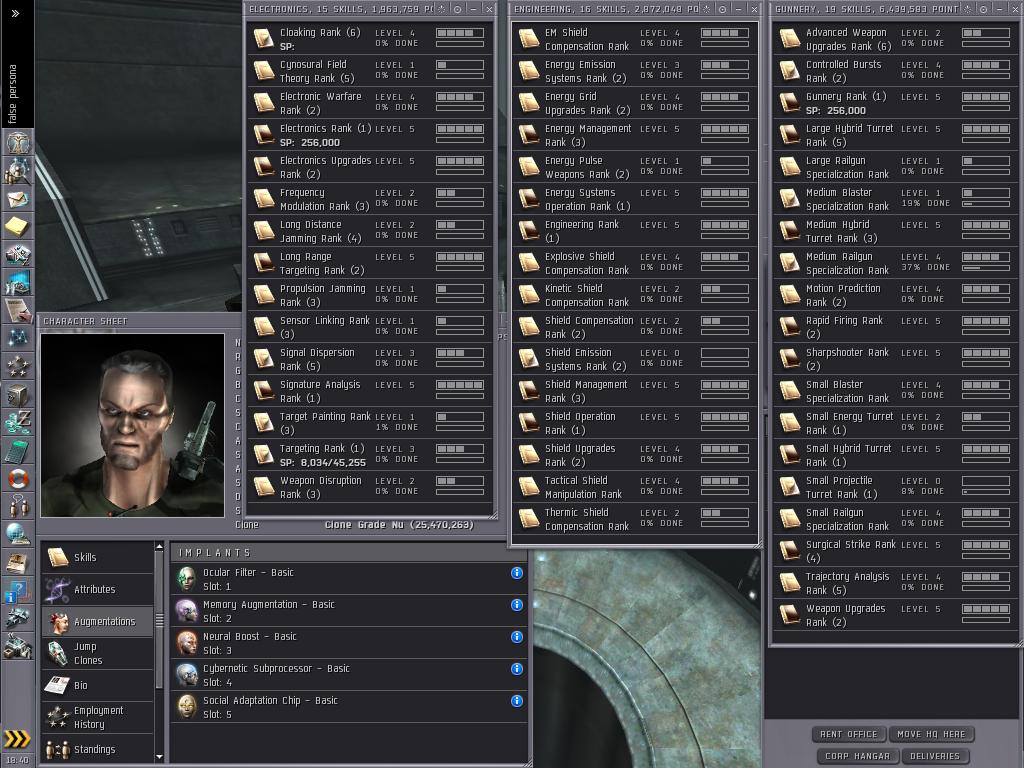Open the Employment History tab
This screenshot has height=768, width=1024.
coord(98,717)
